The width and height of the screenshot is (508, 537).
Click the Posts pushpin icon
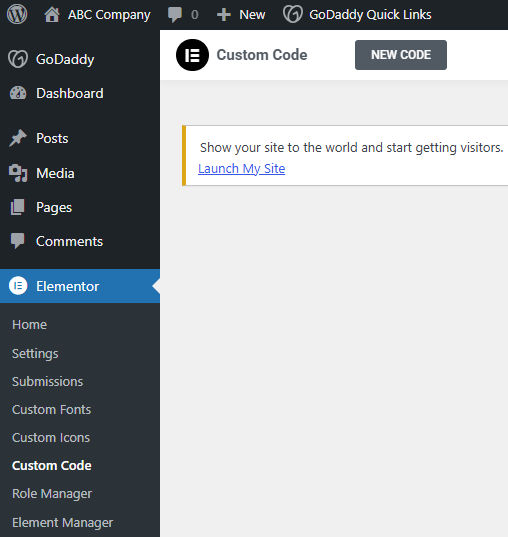pyautogui.click(x=17, y=138)
